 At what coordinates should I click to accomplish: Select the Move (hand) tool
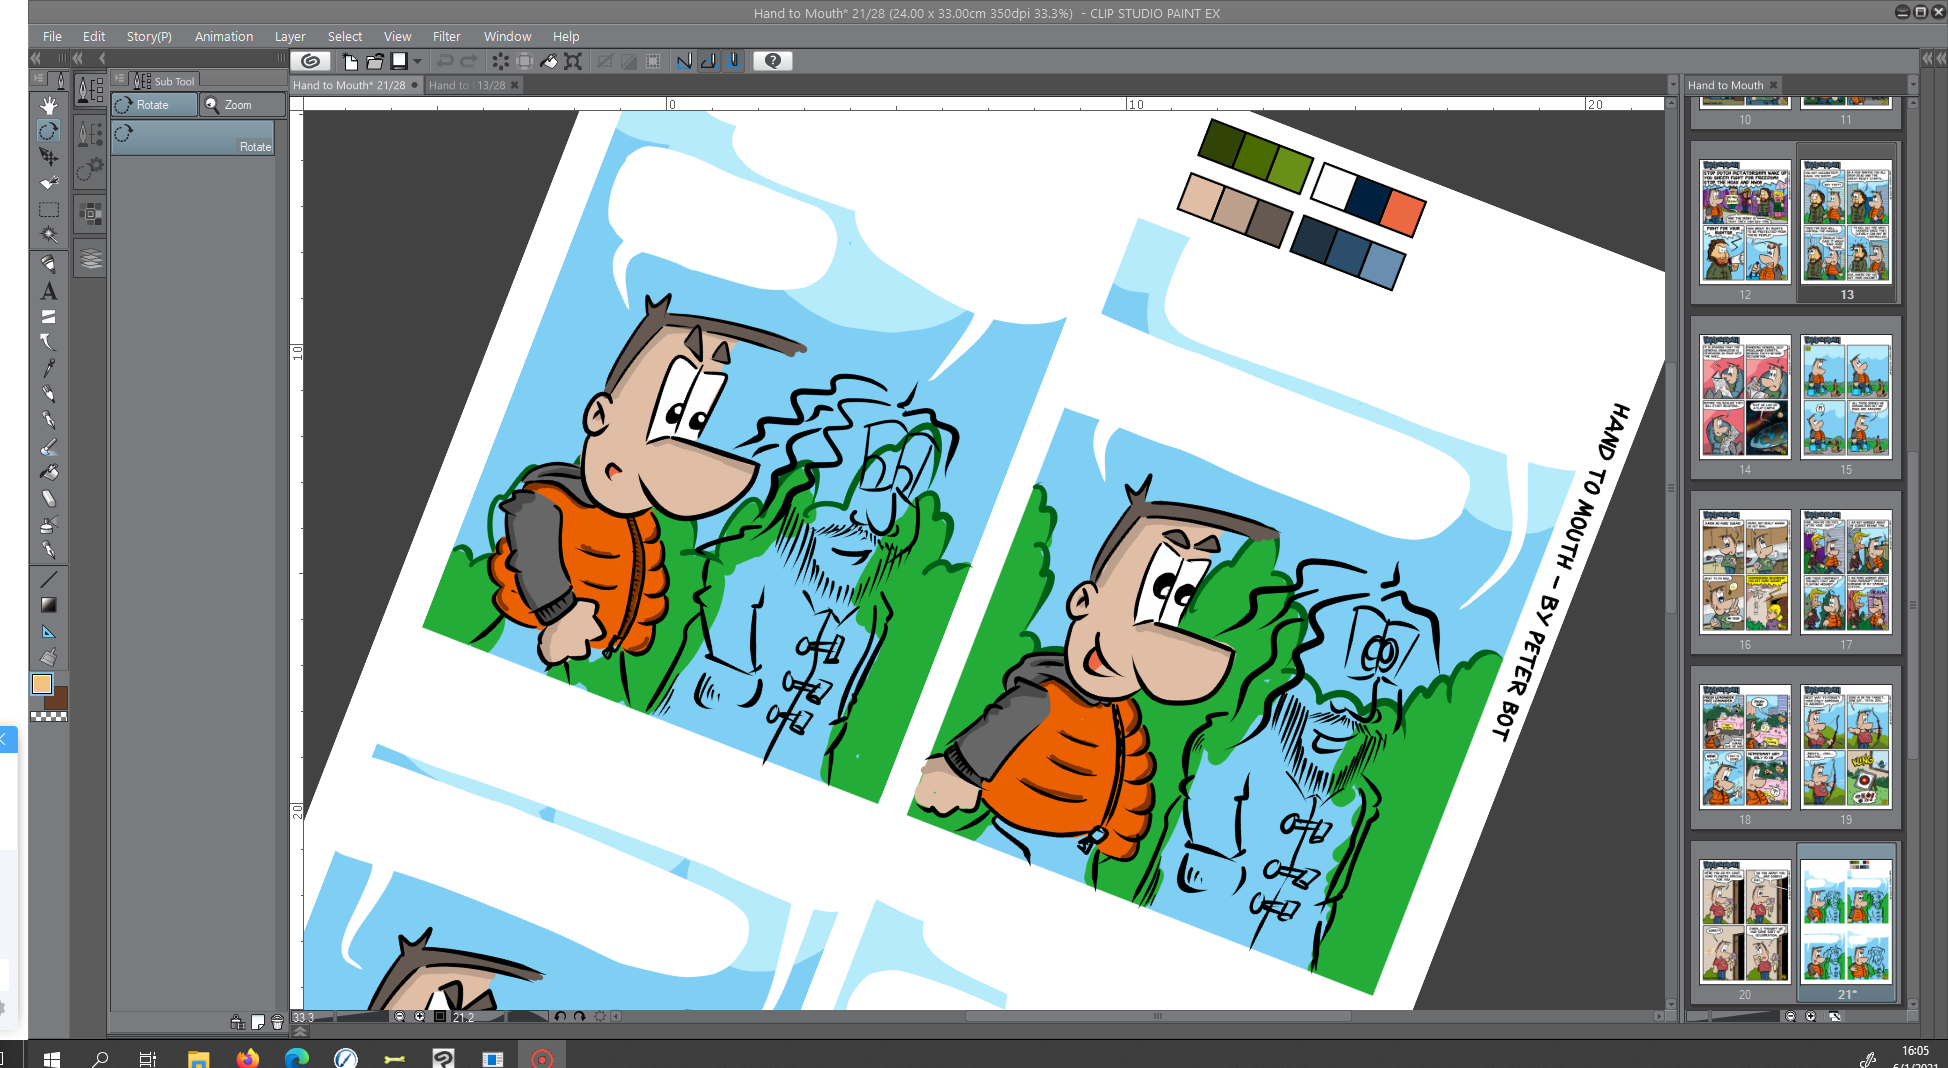[48, 105]
